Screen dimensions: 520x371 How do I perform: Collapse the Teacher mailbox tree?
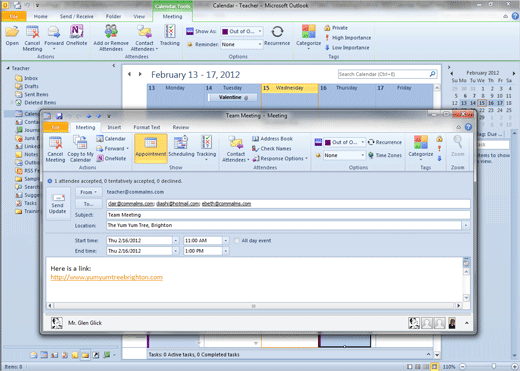pos(8,68)
